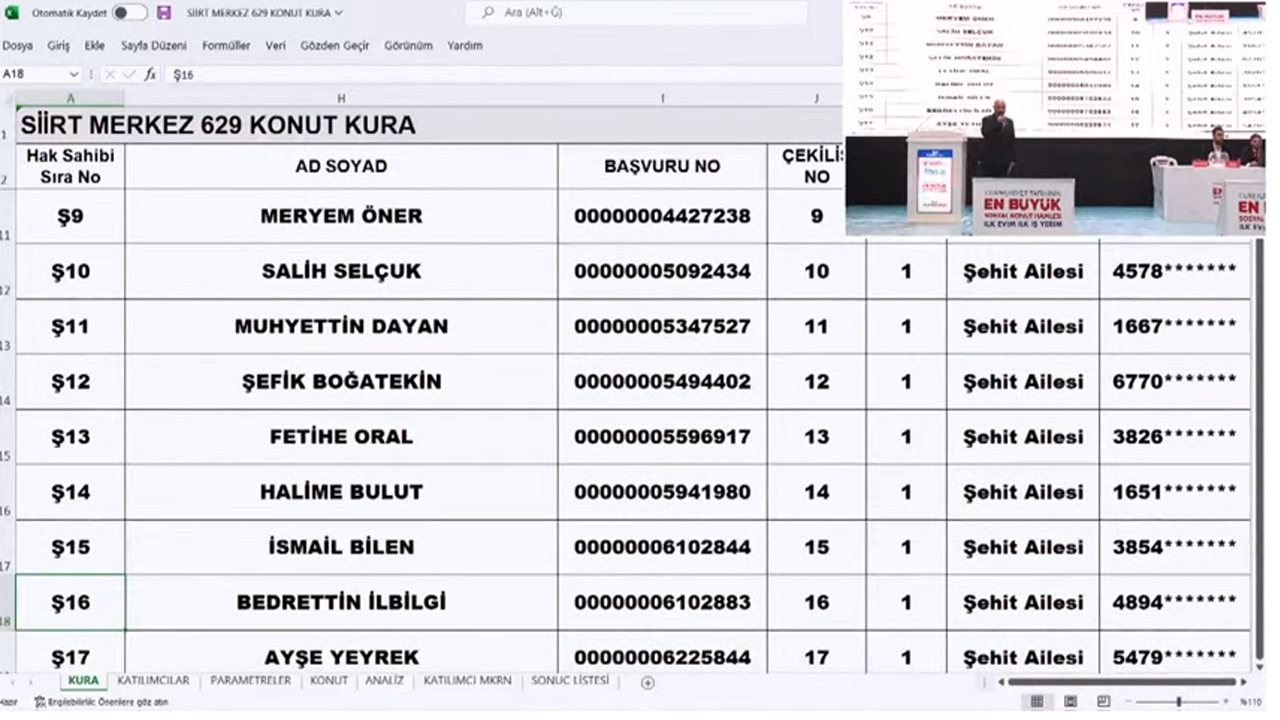1280x720 pixels.
Task: Open the Formüller ribbon menu
Action: pos(226,45)
